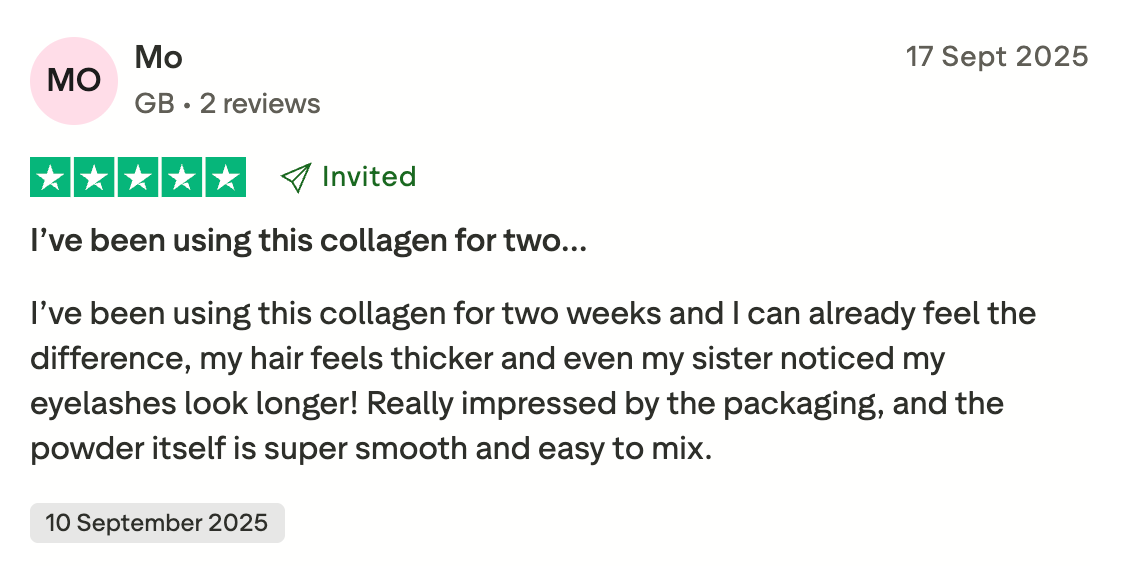
Task: Click the ellipsis ending the review title
Action: [x=575, y=241]
